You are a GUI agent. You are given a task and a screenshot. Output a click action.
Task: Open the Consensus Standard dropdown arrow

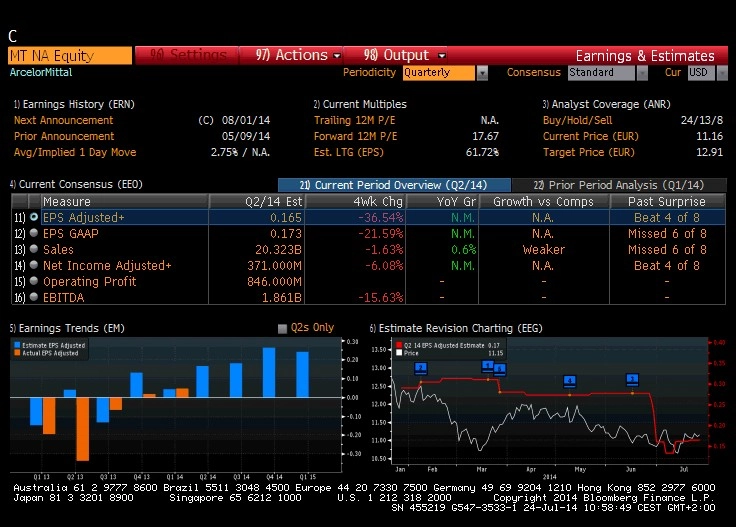[x=642, y=73]
